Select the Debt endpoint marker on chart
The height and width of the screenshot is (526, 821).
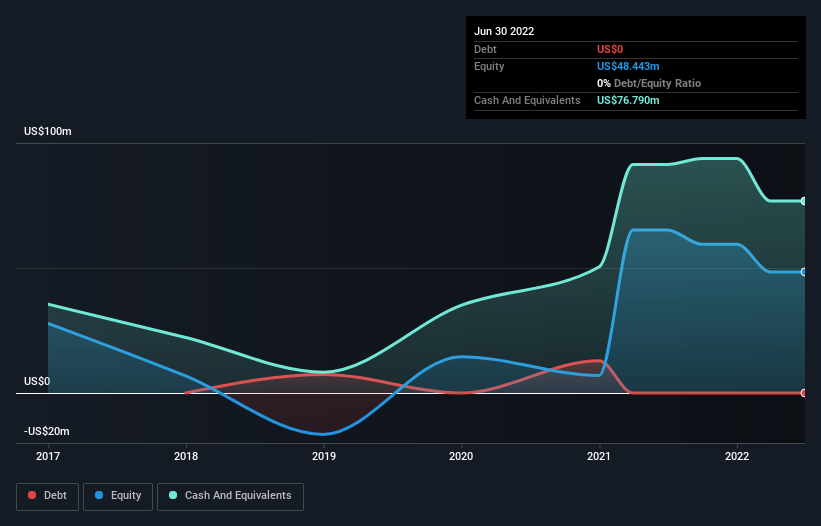pyautogui.click(x=804, y=393)
